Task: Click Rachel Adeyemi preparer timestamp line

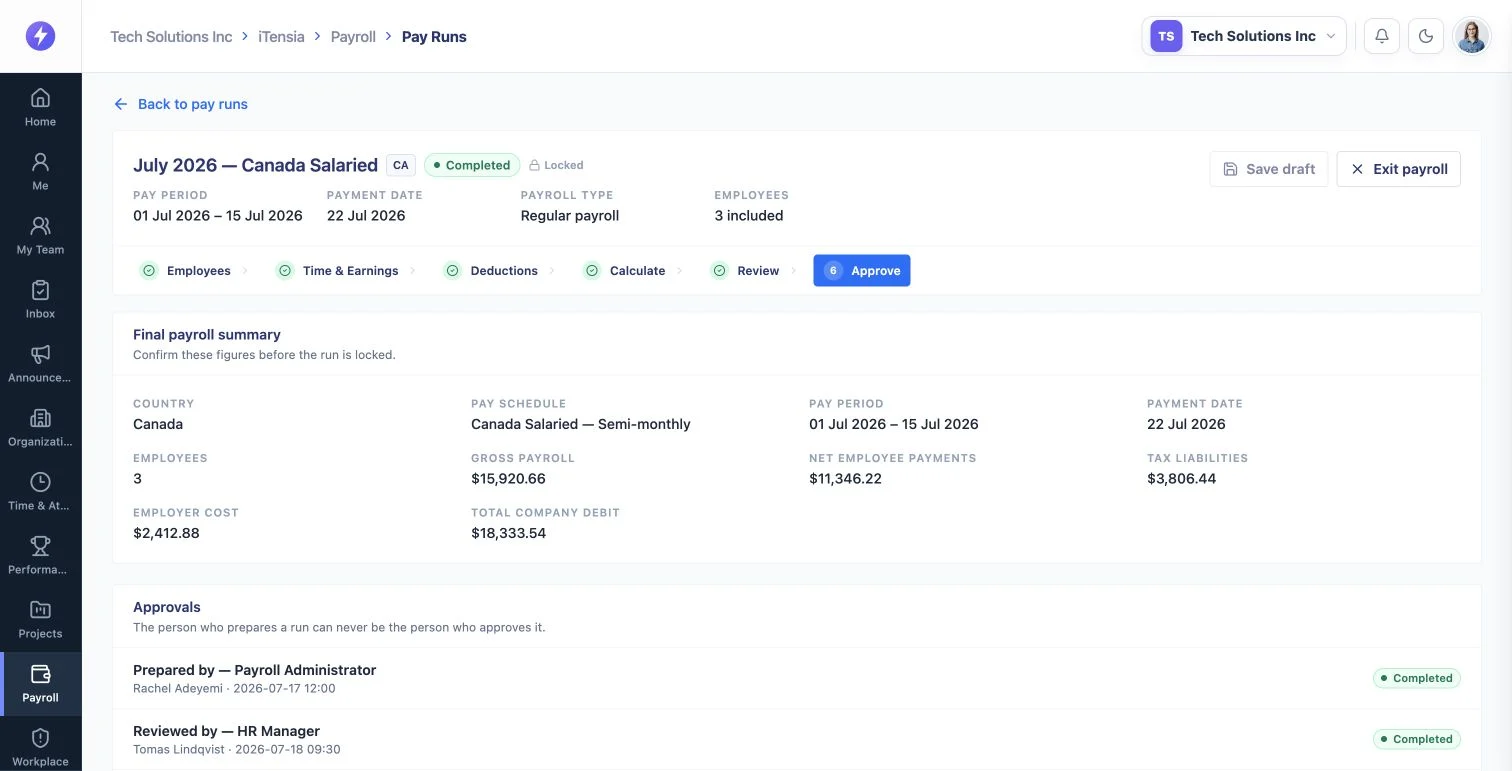Action: [x=234, y=688]
